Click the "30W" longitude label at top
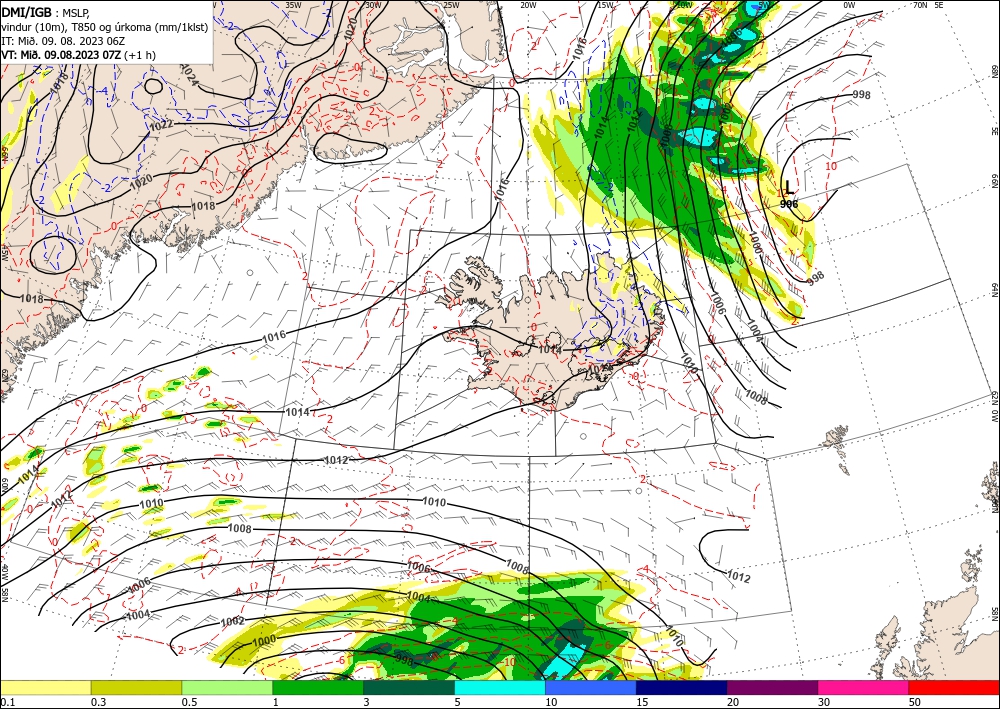Viewport: 1000px width, 709px height. point(373,5)
